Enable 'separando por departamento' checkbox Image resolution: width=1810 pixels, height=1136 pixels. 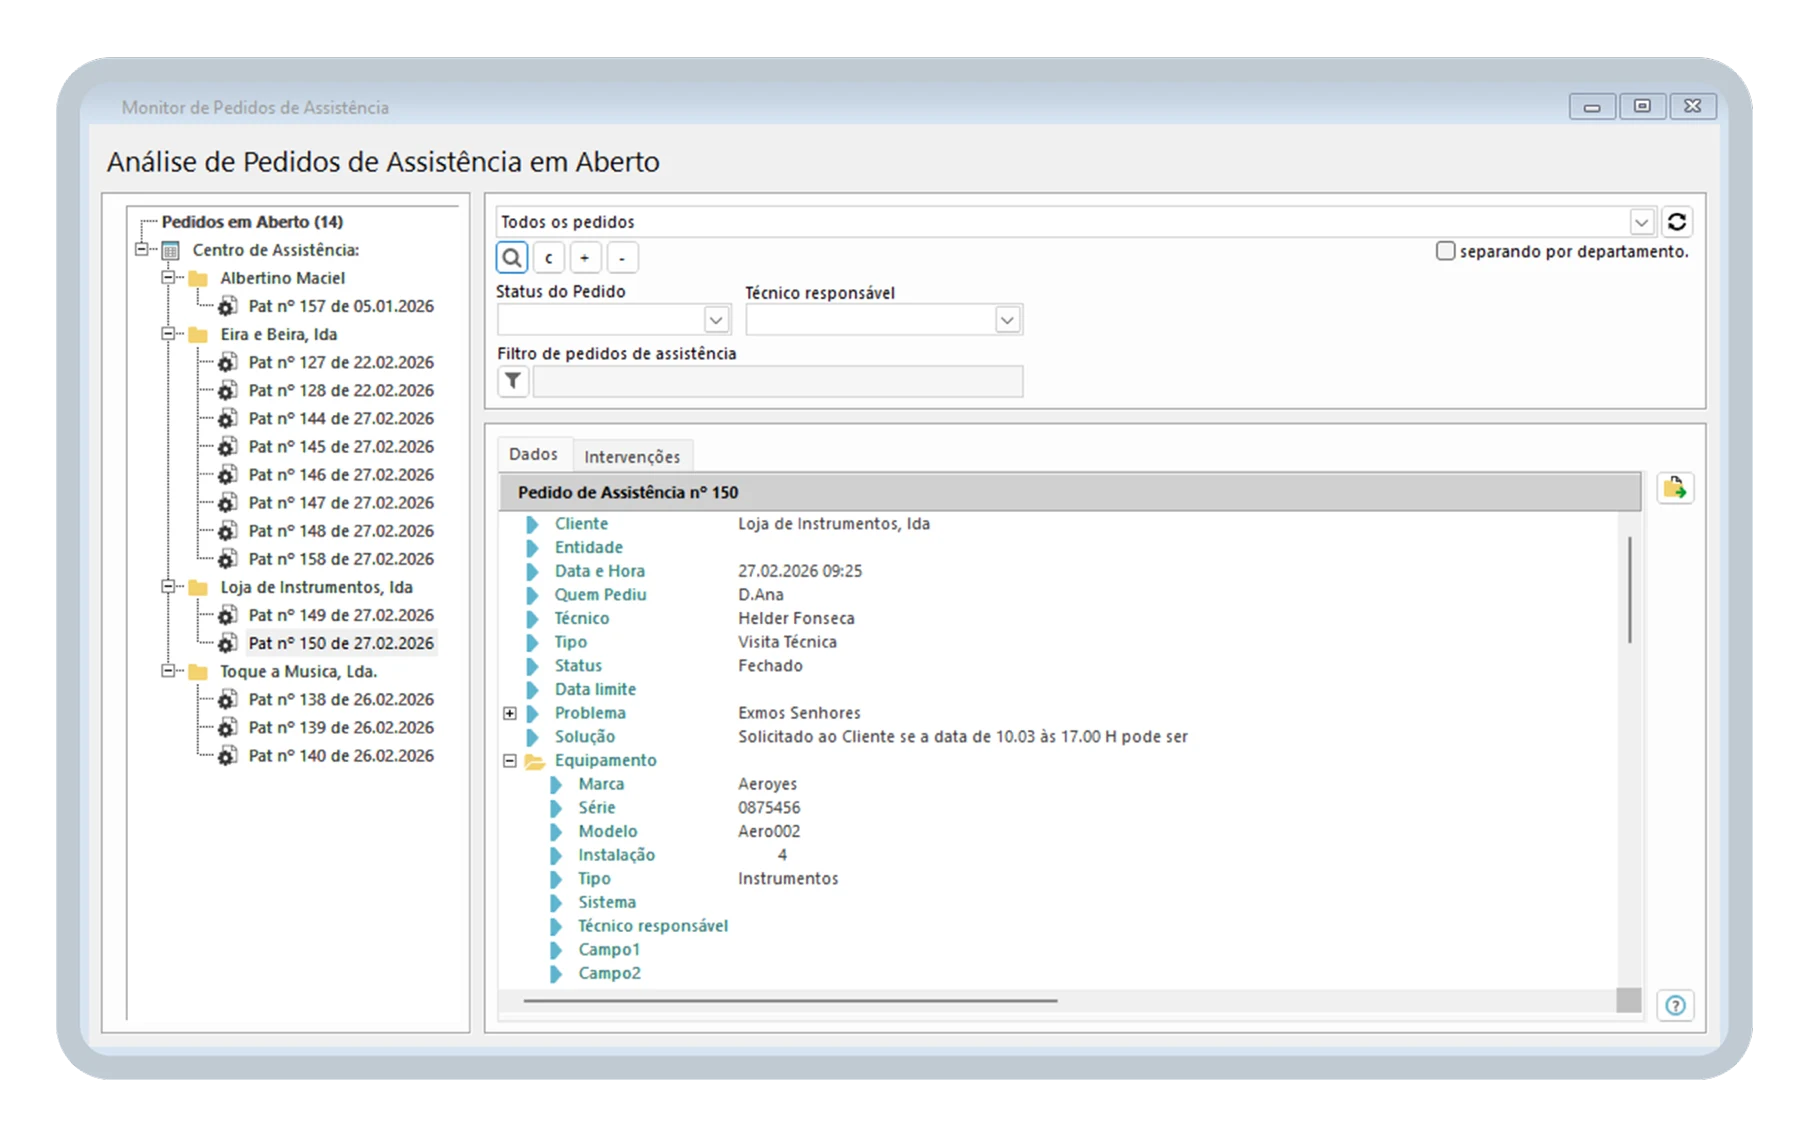(1445, 251)
